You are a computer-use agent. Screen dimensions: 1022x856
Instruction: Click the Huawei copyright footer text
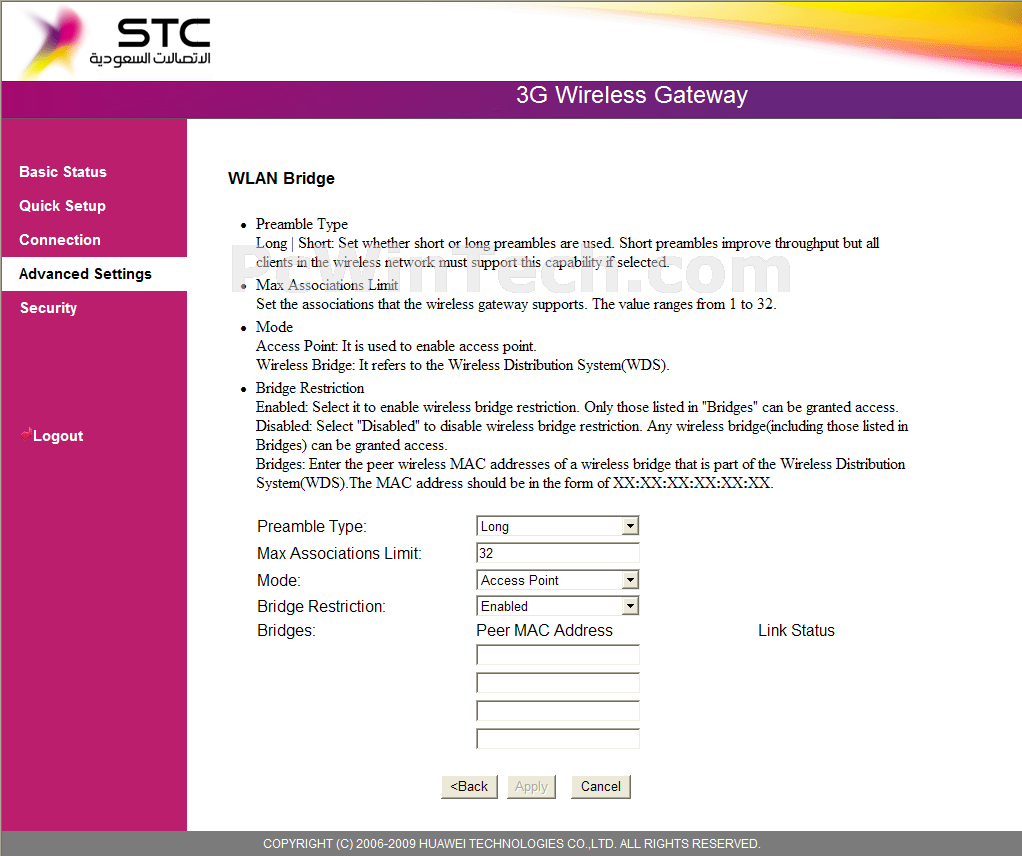tap(512, 844)
